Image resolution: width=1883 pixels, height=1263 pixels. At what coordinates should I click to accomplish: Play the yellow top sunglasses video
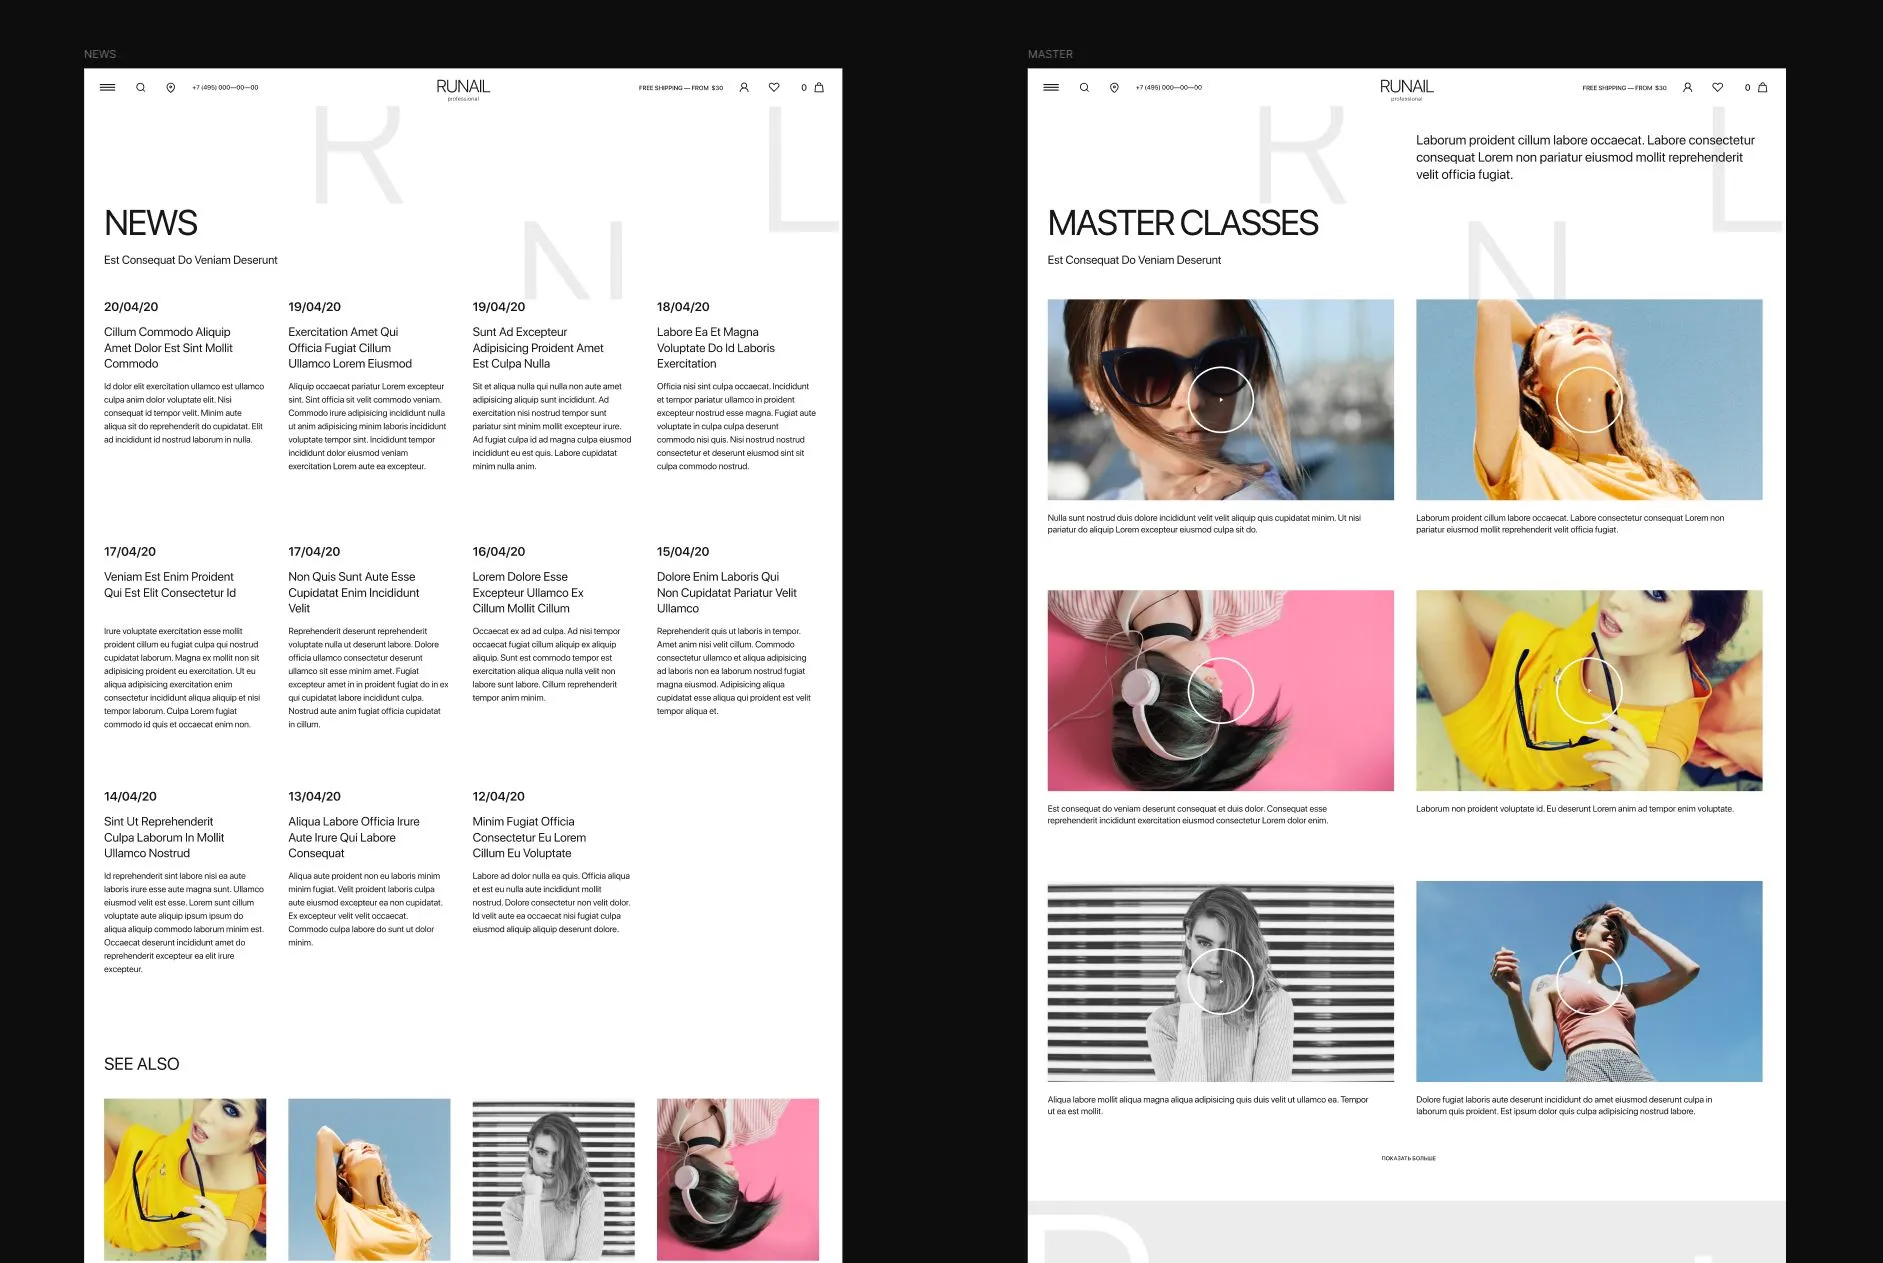coord(1589,691)
